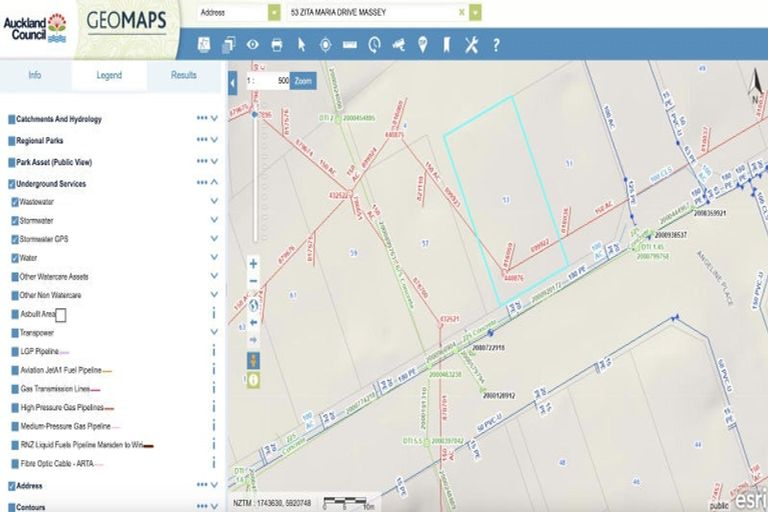Enable the Transpower layer checkbox
This screenshot has width=768, height=512.
point(15,333)
